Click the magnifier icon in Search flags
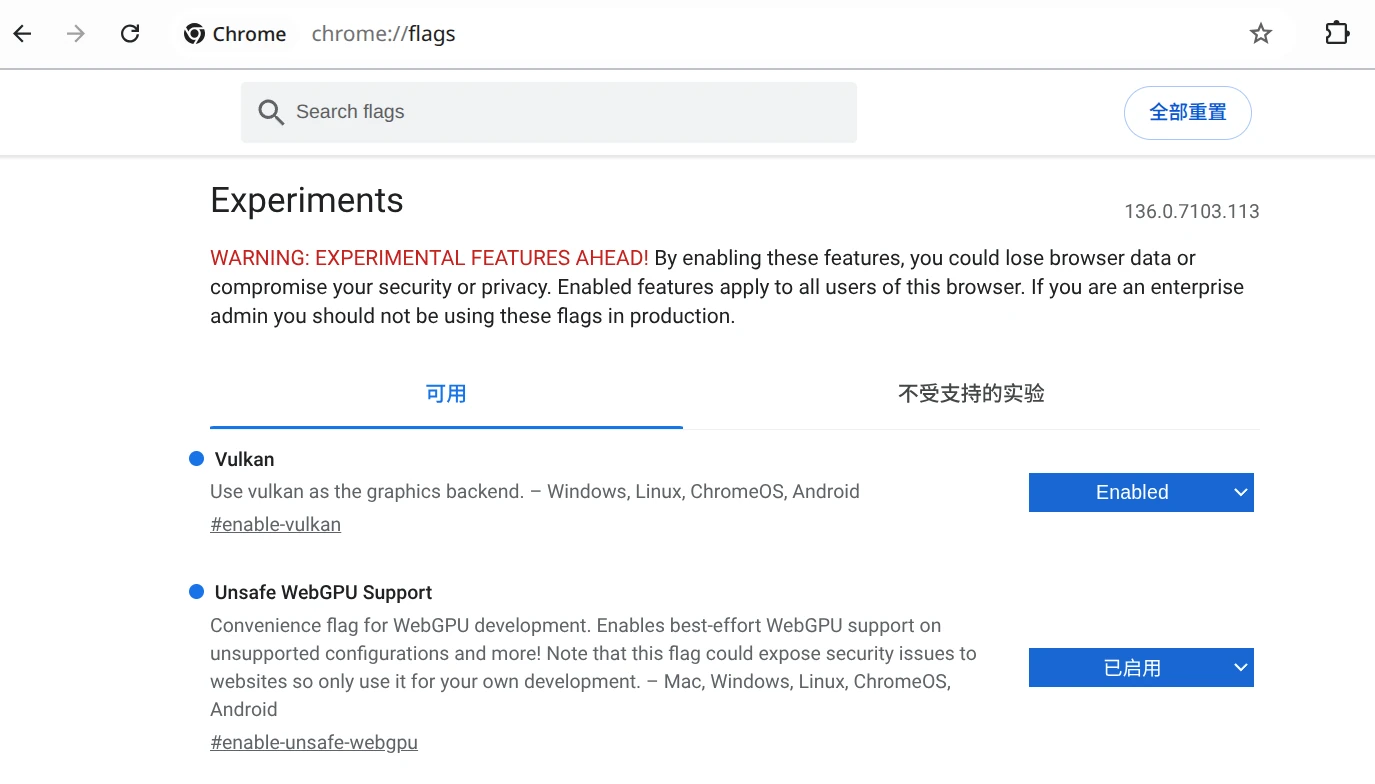 [271, 112]
